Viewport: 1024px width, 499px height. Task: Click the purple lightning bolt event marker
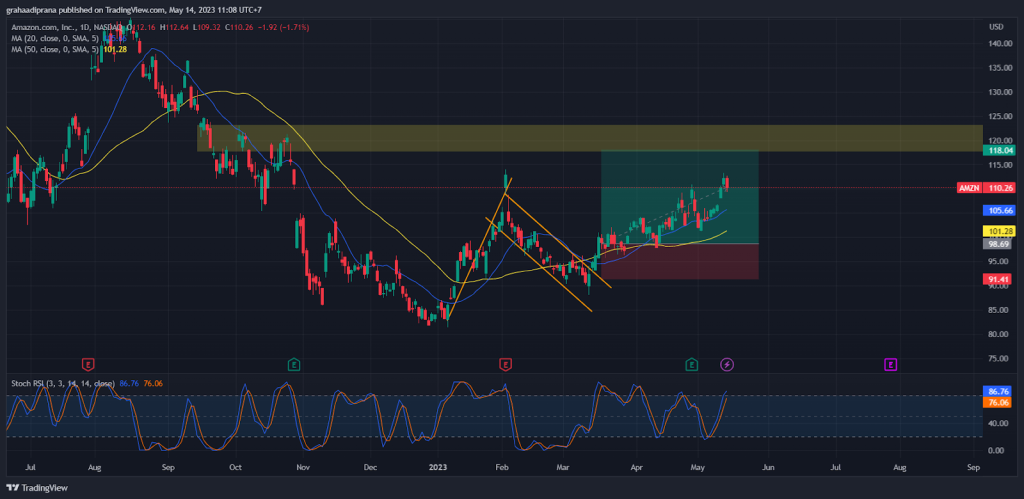pyautogui.click(x=726, y=364)
